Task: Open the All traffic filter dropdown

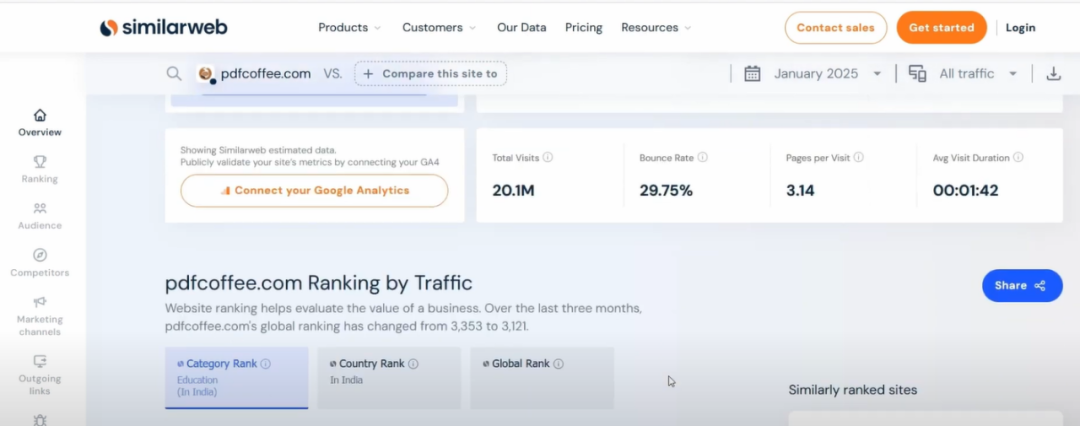Action: pyautogui.click(x=963, y=73)
